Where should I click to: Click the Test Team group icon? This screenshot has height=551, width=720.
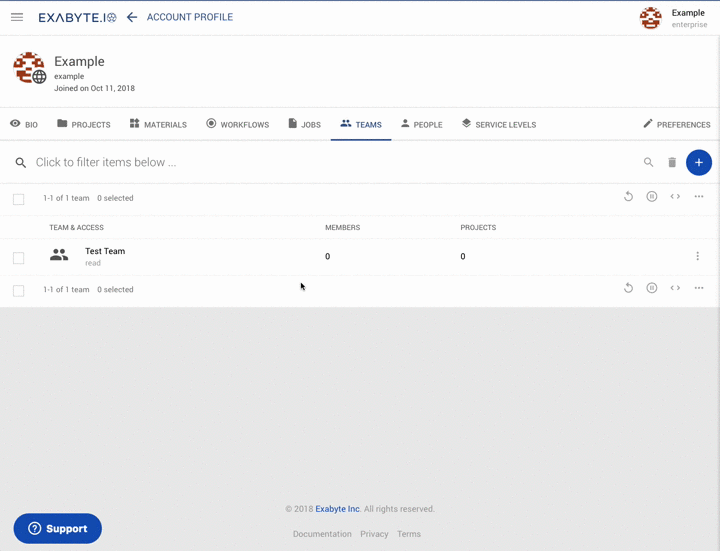coord(59,255)
